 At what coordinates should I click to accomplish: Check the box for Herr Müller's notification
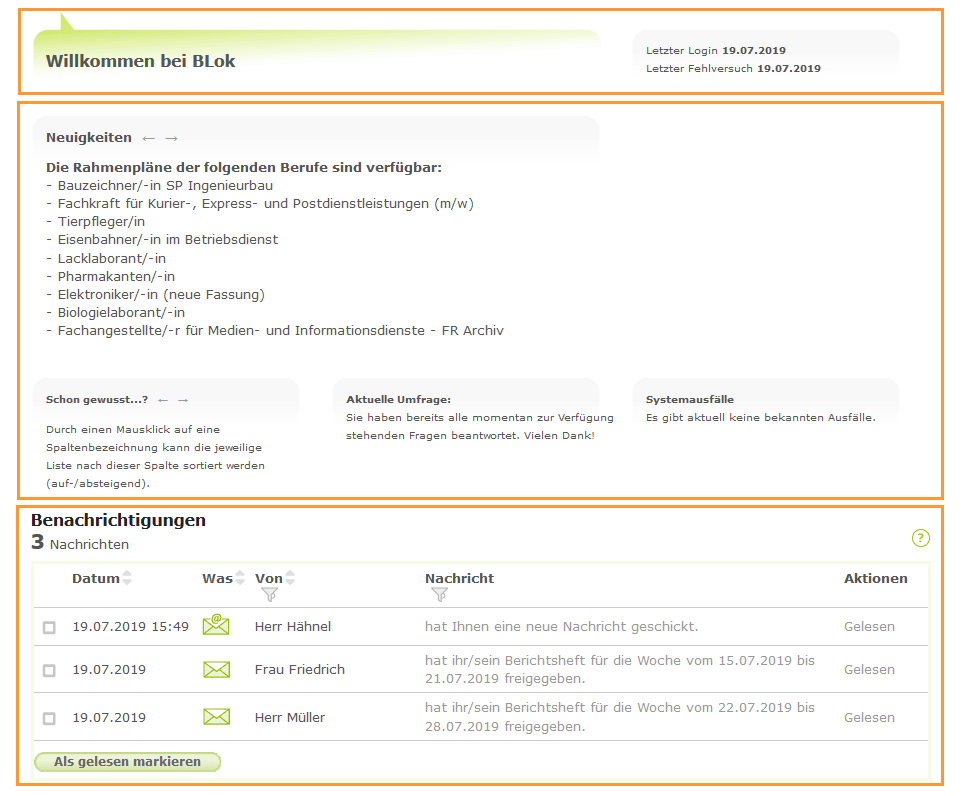(x=49, y=717)
